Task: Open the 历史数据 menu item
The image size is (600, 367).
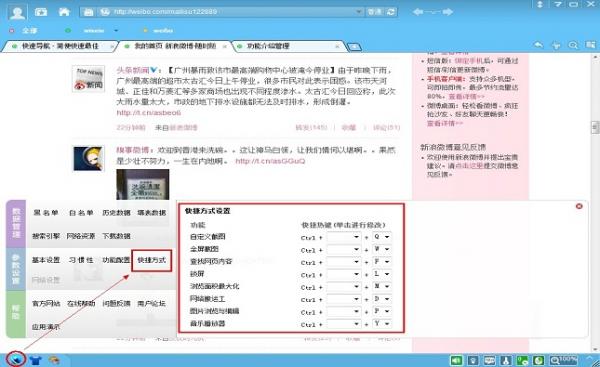Action: 116,213
